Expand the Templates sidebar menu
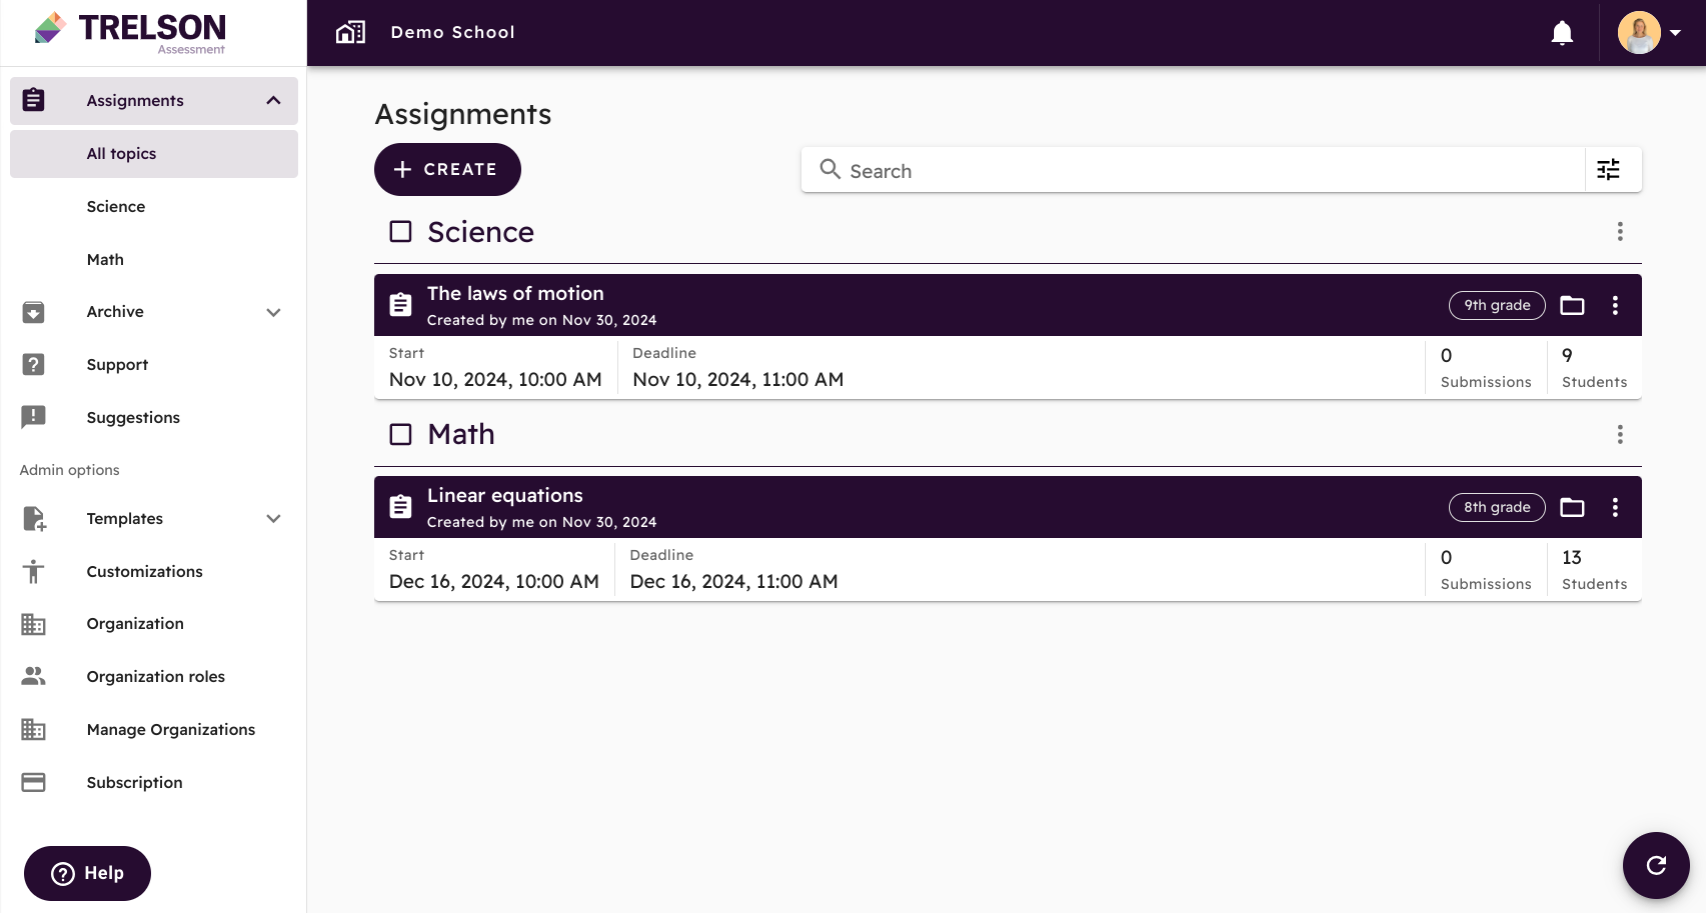This screenshot has width=1706, height=913. [x=273, y=518]
